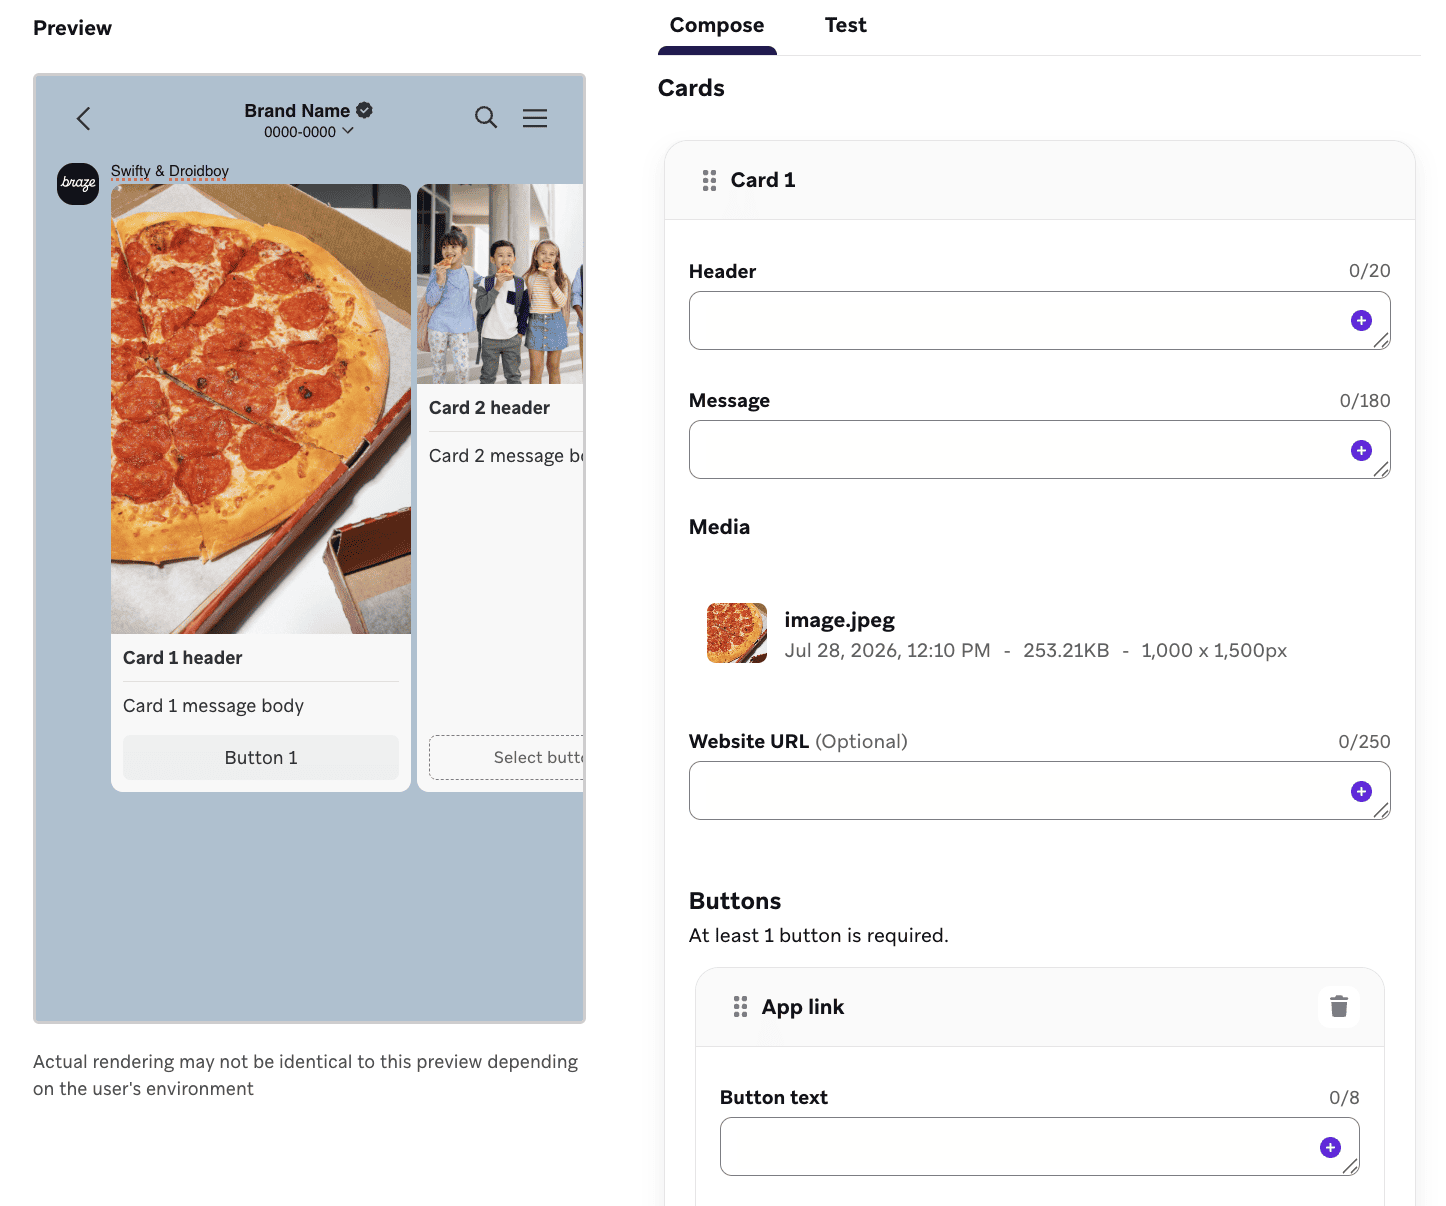Click the kids photo in Card 2 preview
The height and width of the screenshot is (1206, 1446).
pyautogui.click(x=500, y=284)
